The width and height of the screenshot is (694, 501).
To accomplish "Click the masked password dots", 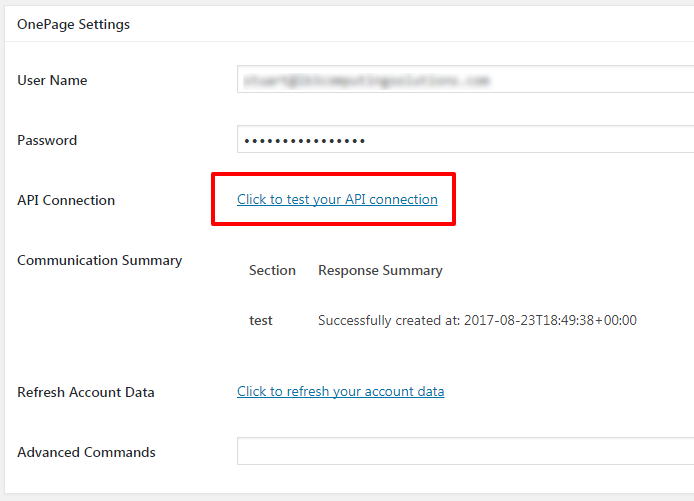I will tap(305, 140).
